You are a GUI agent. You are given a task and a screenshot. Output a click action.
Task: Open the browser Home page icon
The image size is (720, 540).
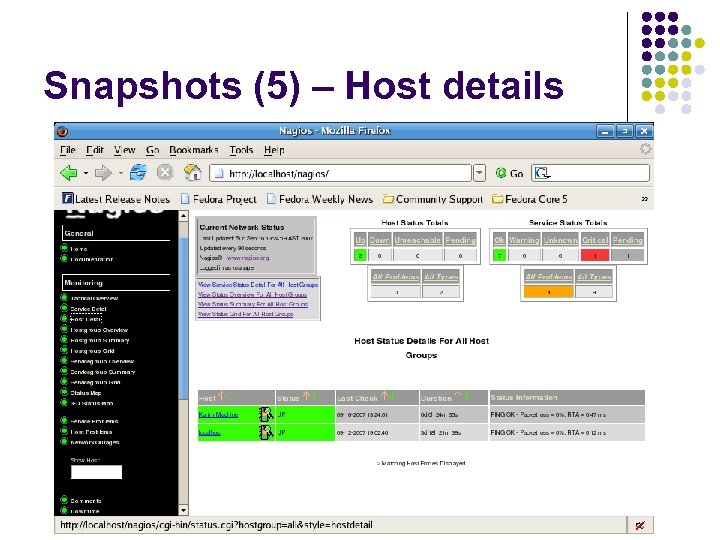coord(192,173)
